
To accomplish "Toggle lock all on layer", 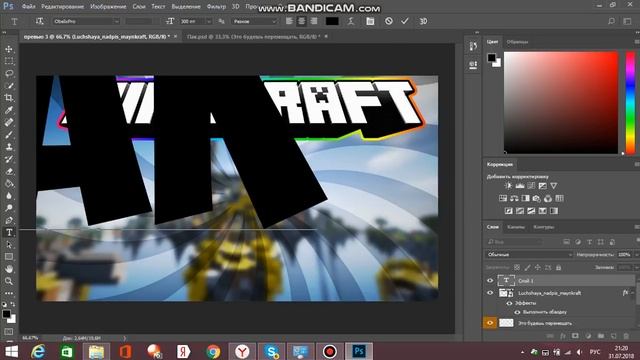I will (558, 268).
